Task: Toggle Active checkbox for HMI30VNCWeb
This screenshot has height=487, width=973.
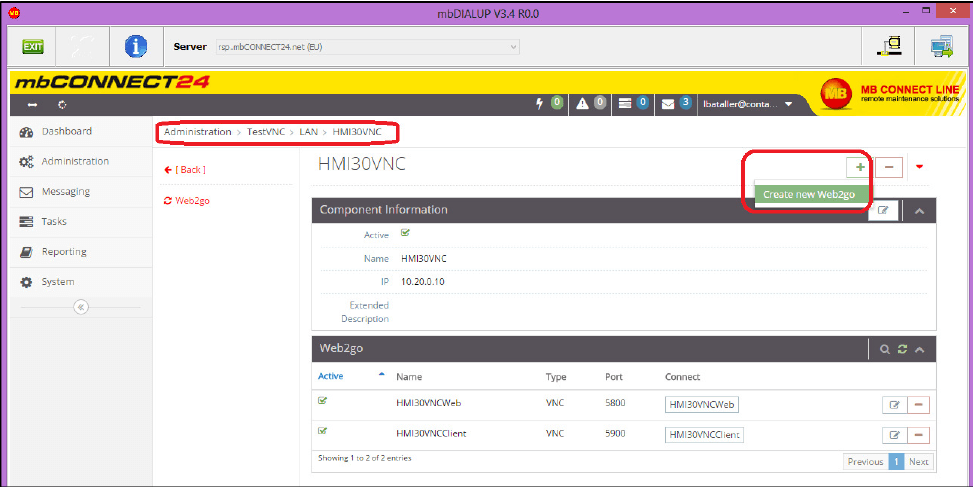Action: tap(323, 401)
